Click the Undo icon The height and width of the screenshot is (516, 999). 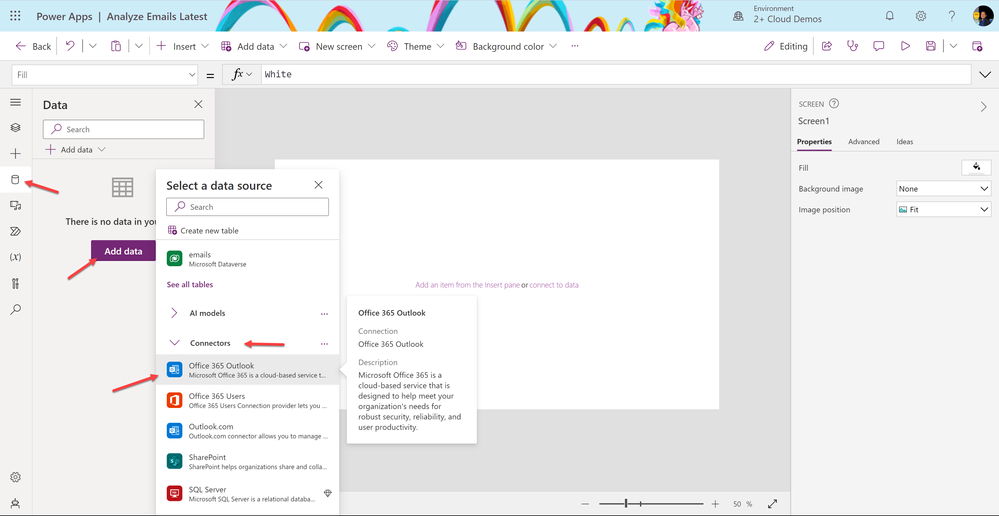70,46
